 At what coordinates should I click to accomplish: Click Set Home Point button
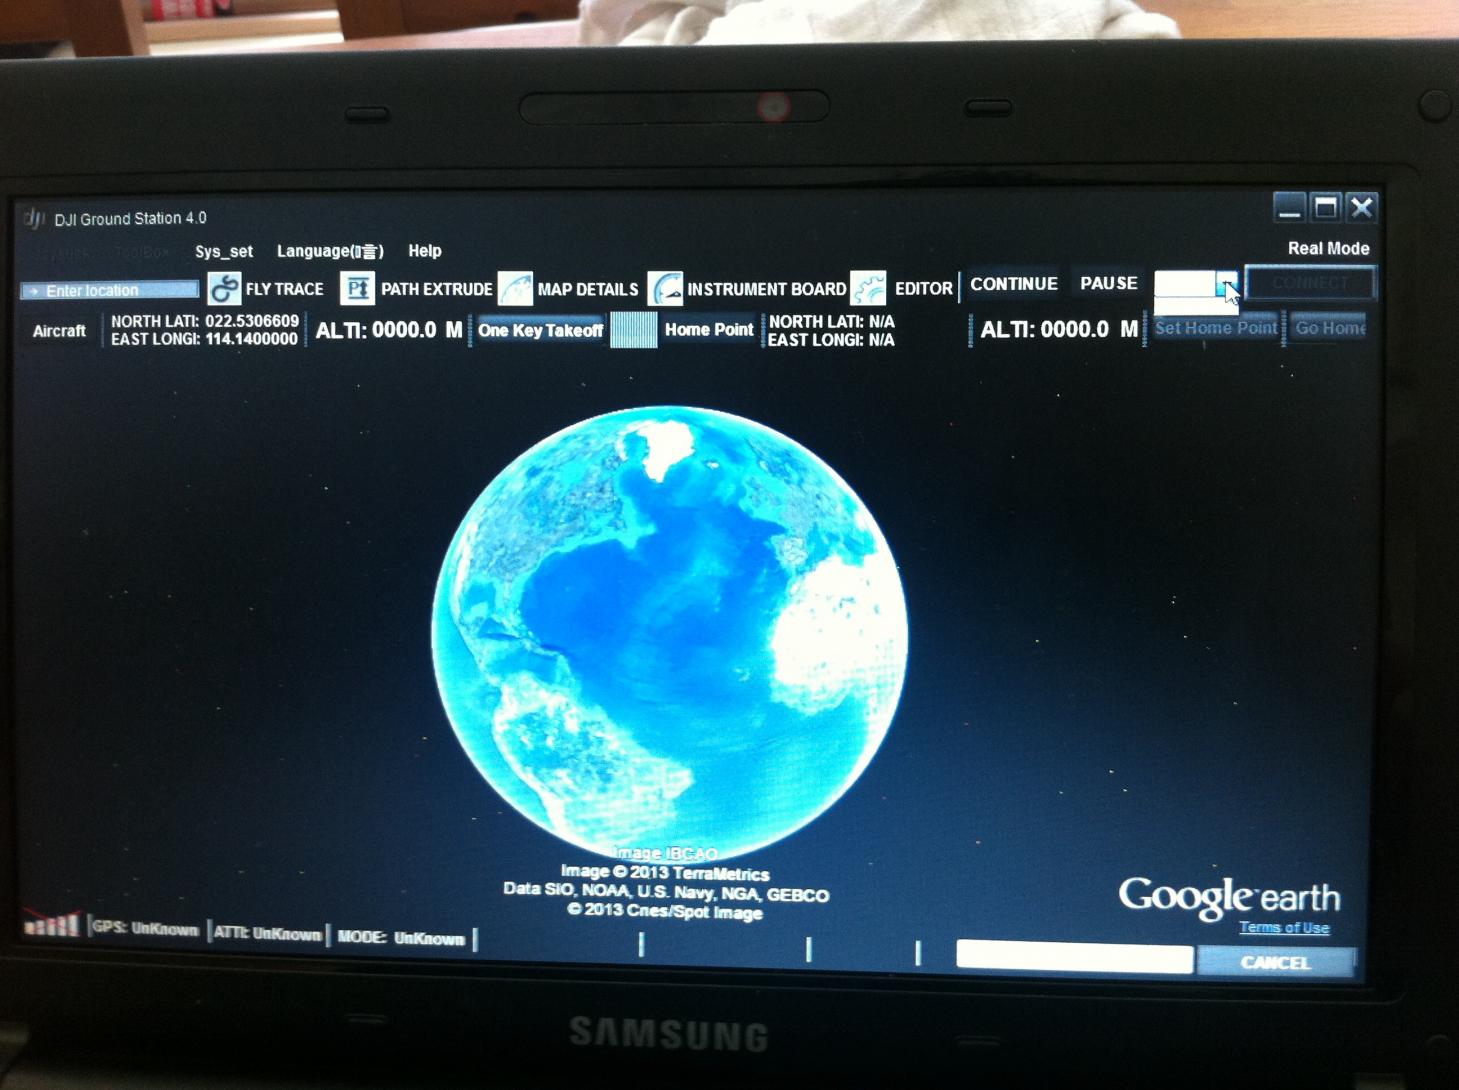1215,328
